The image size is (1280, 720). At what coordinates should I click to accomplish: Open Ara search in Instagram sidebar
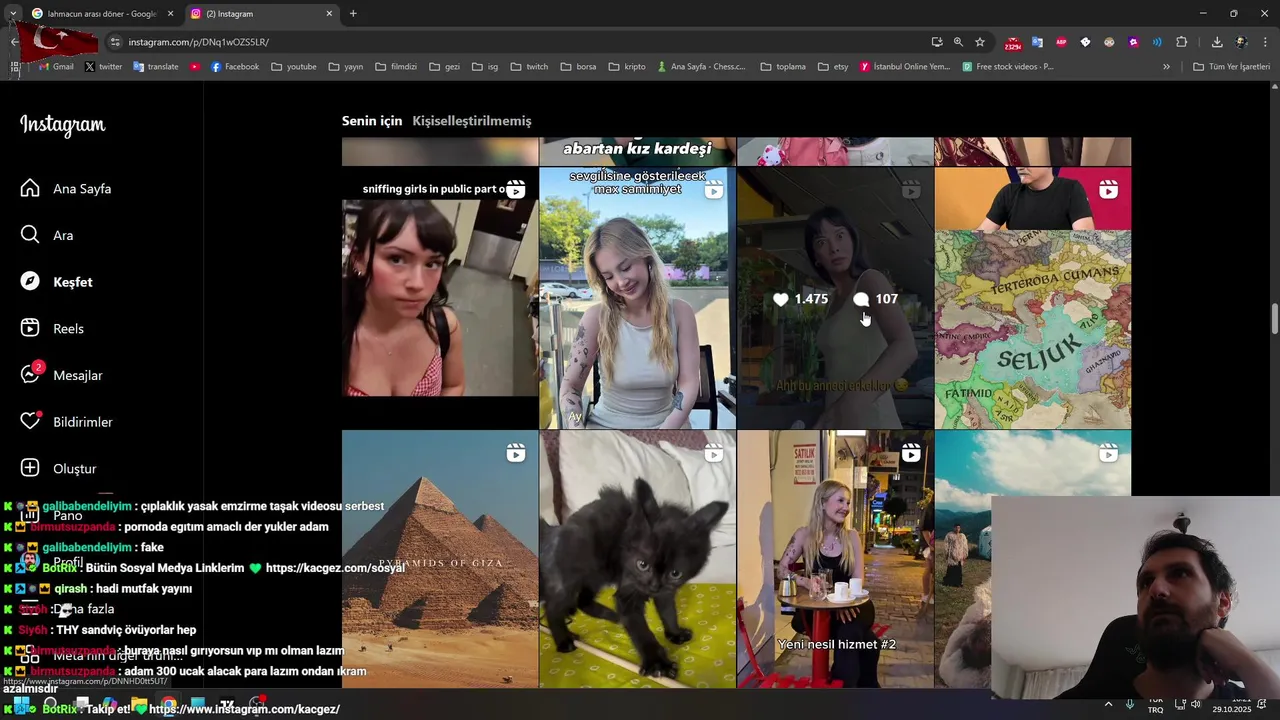pyautogui.click(x=47, y=235)
